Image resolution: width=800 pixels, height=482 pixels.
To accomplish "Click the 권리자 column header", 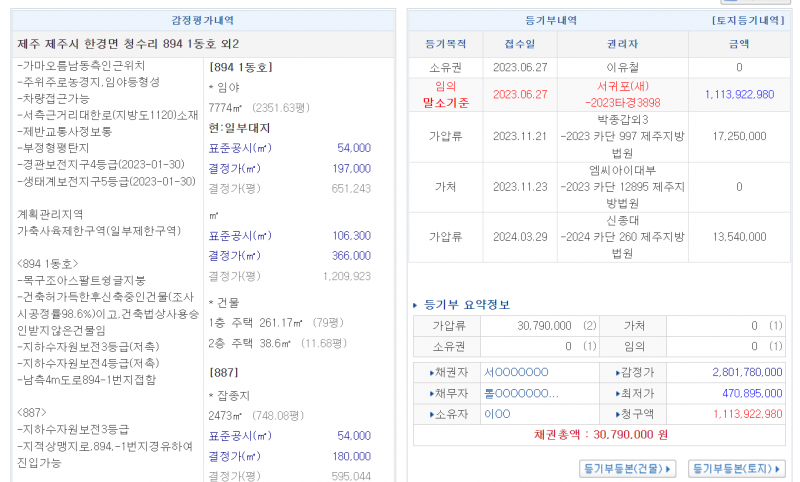I will point(622,44).
